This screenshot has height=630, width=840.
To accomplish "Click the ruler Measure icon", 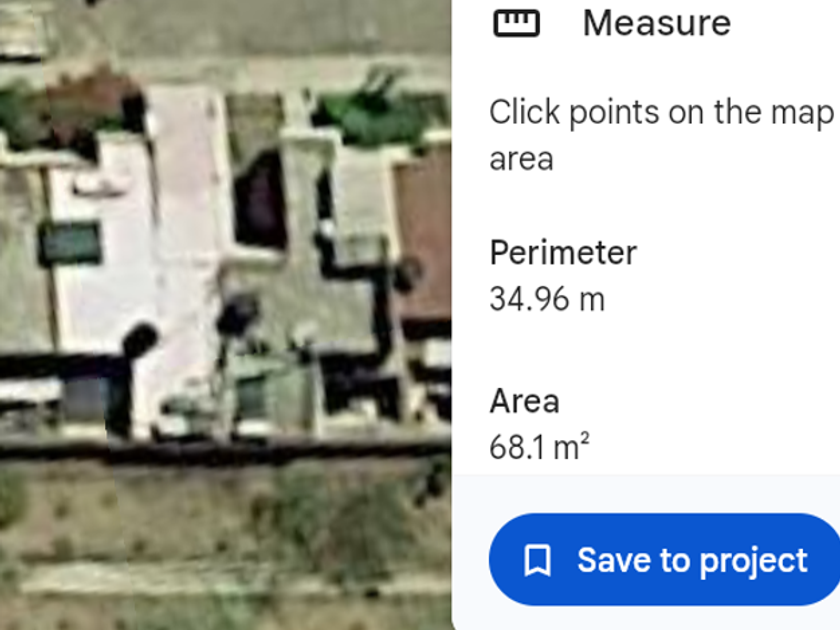I will pos(516,23).
